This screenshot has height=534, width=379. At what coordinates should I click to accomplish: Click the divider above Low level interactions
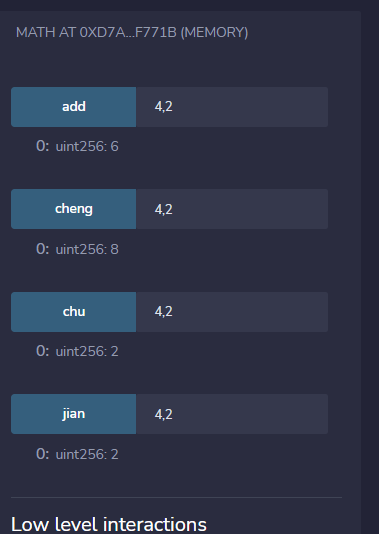(176, 498)
